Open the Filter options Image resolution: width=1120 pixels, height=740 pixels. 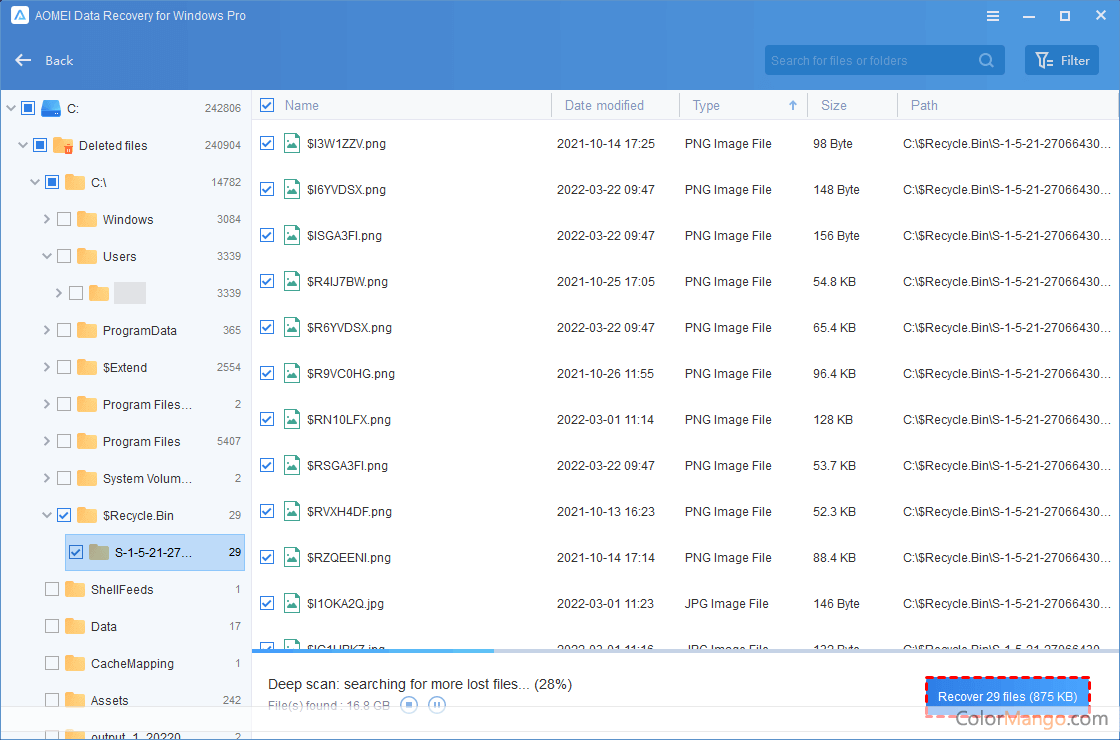1062,60
